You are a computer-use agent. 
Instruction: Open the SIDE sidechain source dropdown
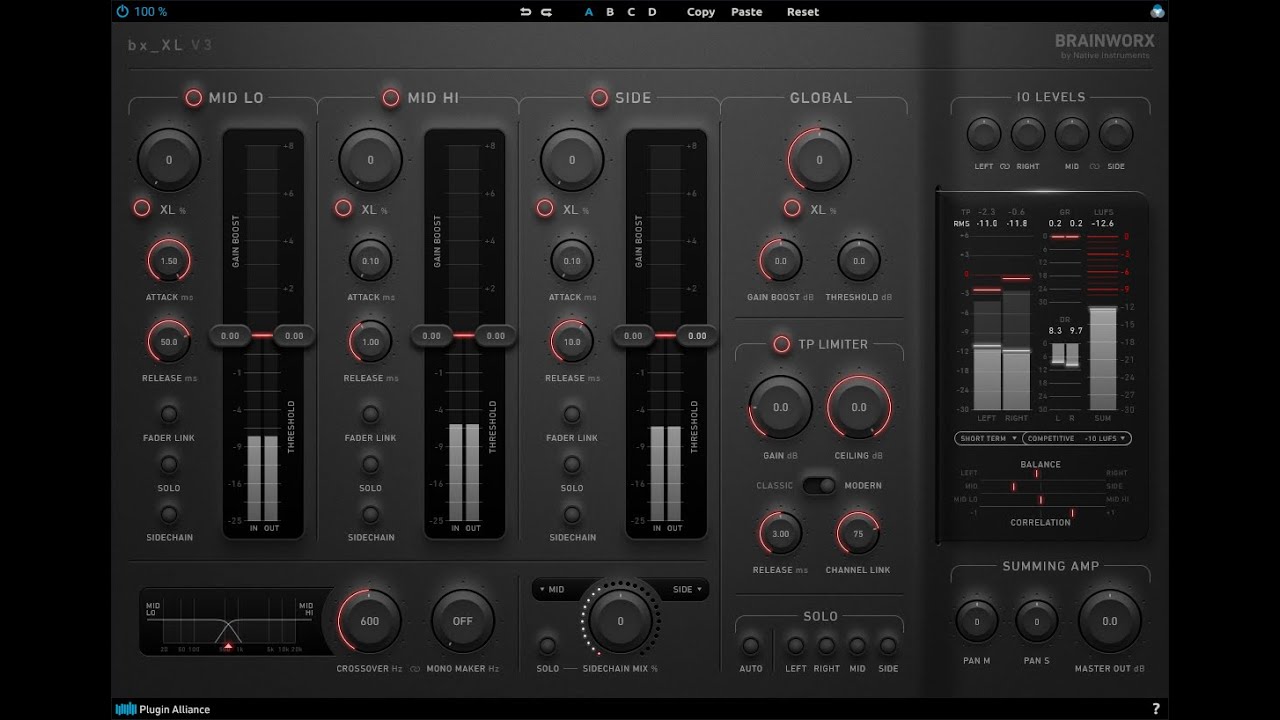686,589
